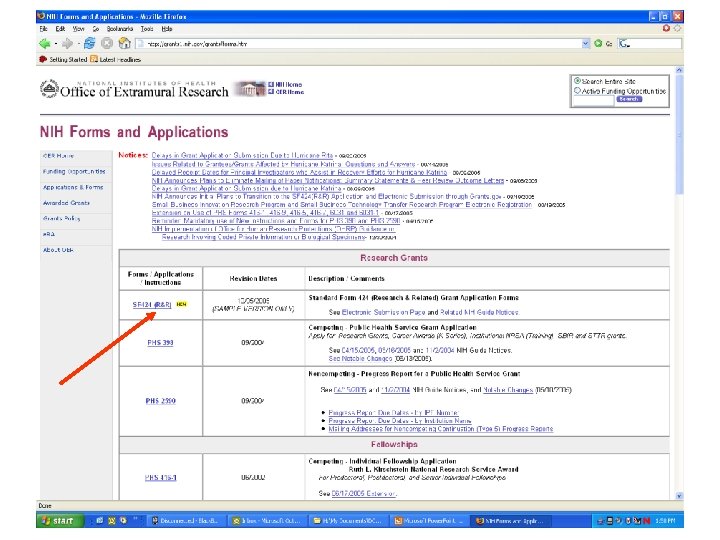
Task: Click the Mailing Addresses for Noncompeting Continuation link
Action: (x=441, y=429)
